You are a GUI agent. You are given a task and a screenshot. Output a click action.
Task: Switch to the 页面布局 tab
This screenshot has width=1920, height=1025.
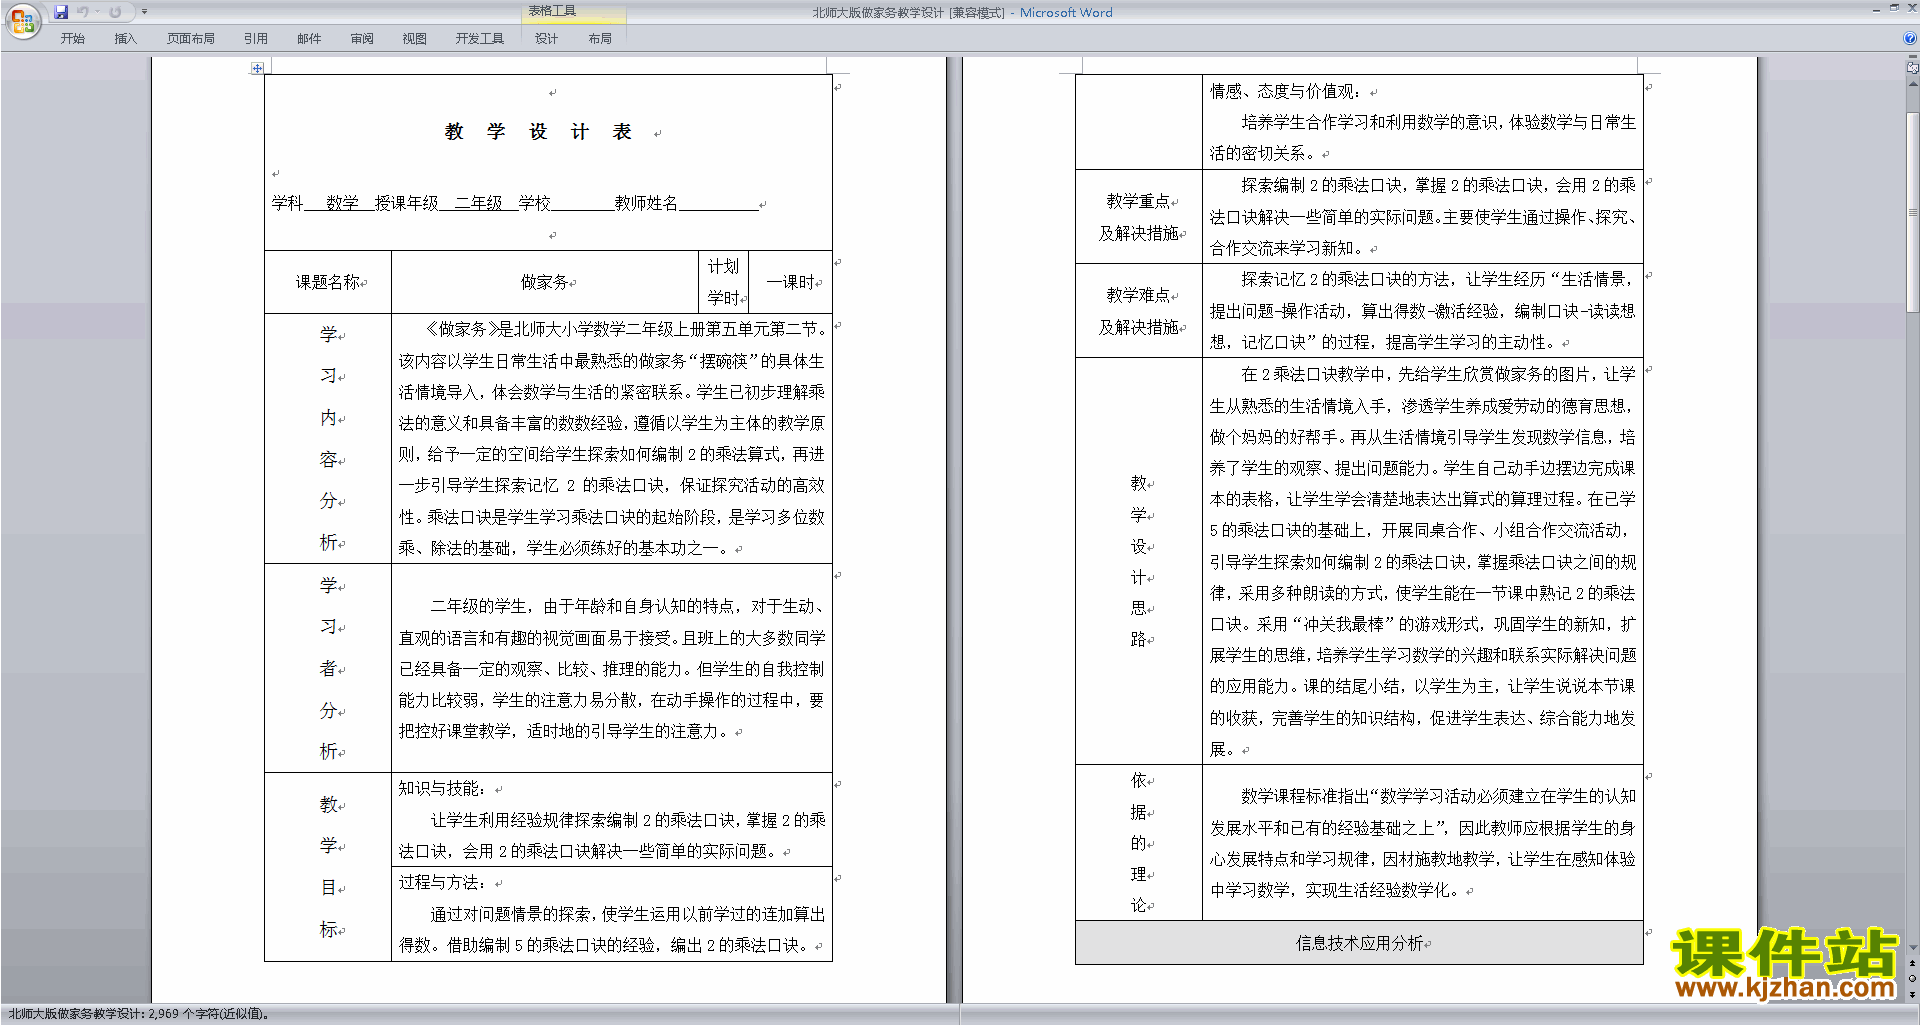(191, 38)
